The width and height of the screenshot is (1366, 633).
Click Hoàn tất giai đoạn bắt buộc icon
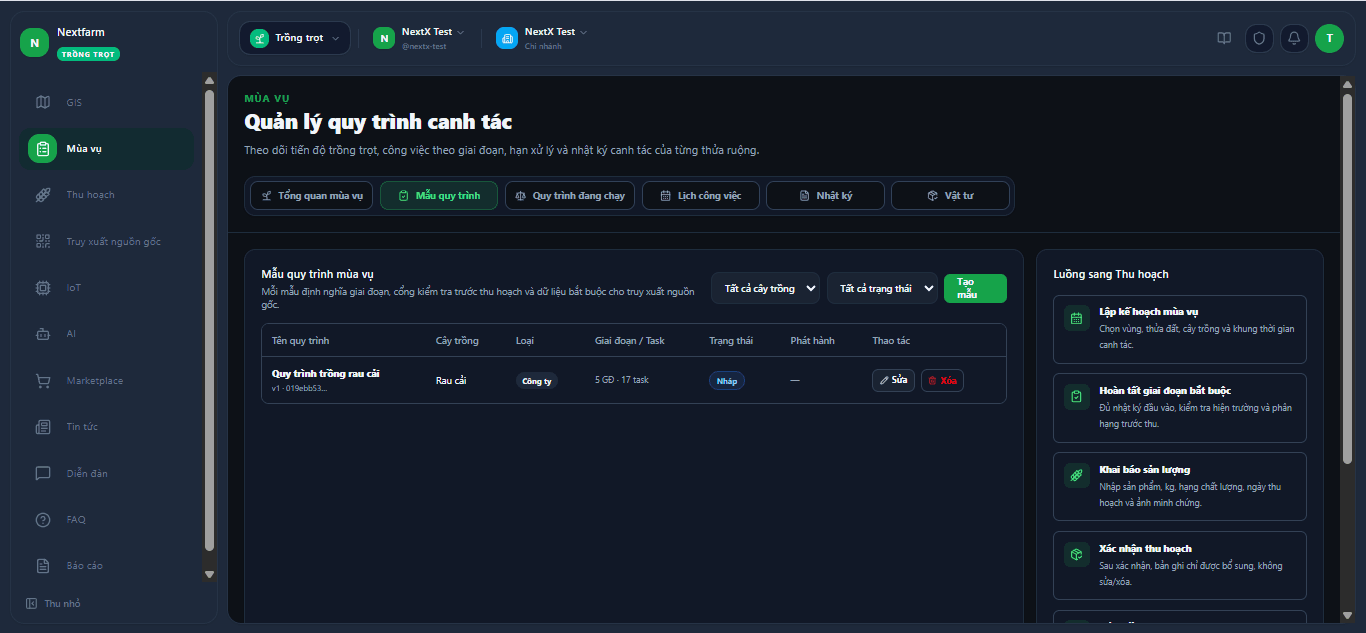1077,397
